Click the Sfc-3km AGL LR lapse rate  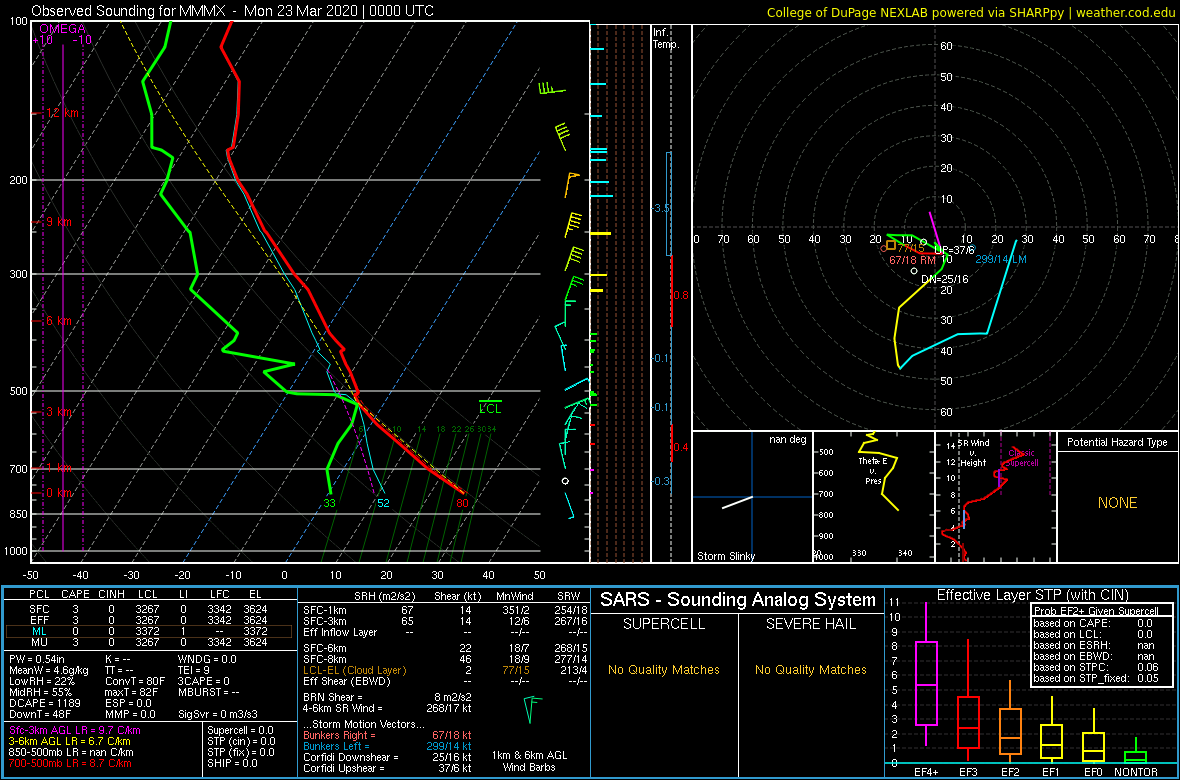click(75, 730)
